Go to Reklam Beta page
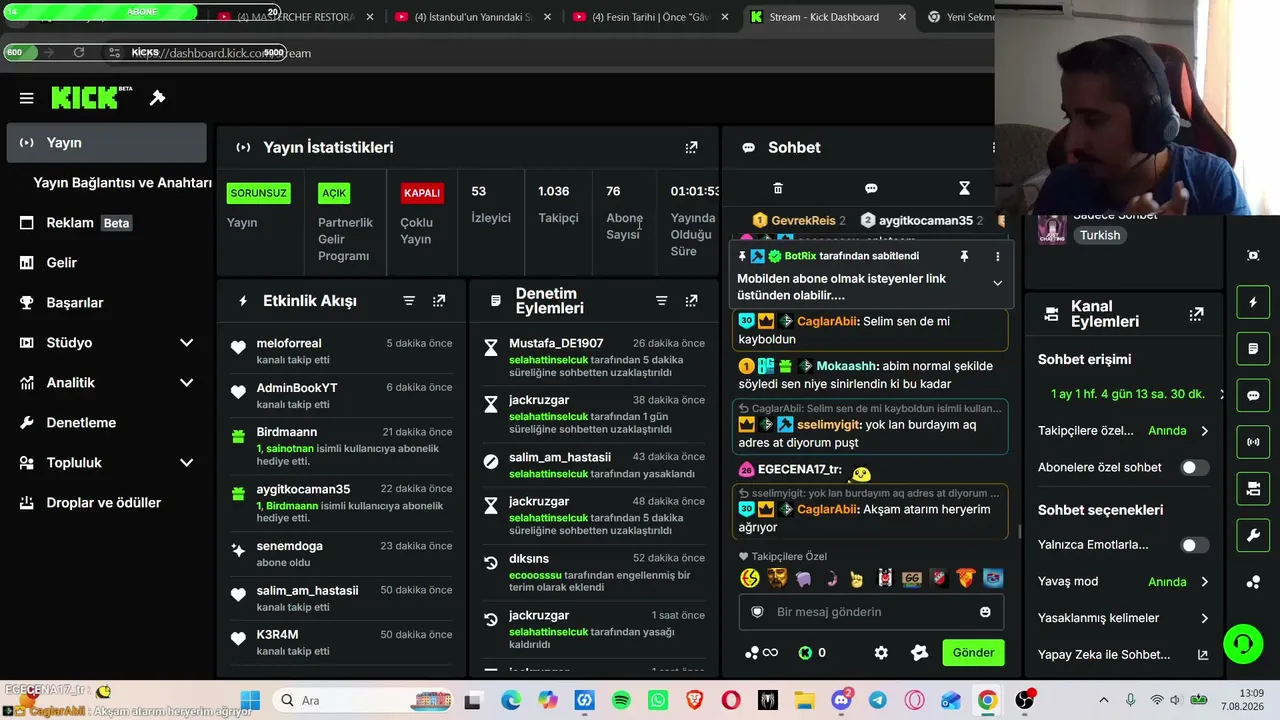This screenshot has width=1280, height=720. pos(106,223)
